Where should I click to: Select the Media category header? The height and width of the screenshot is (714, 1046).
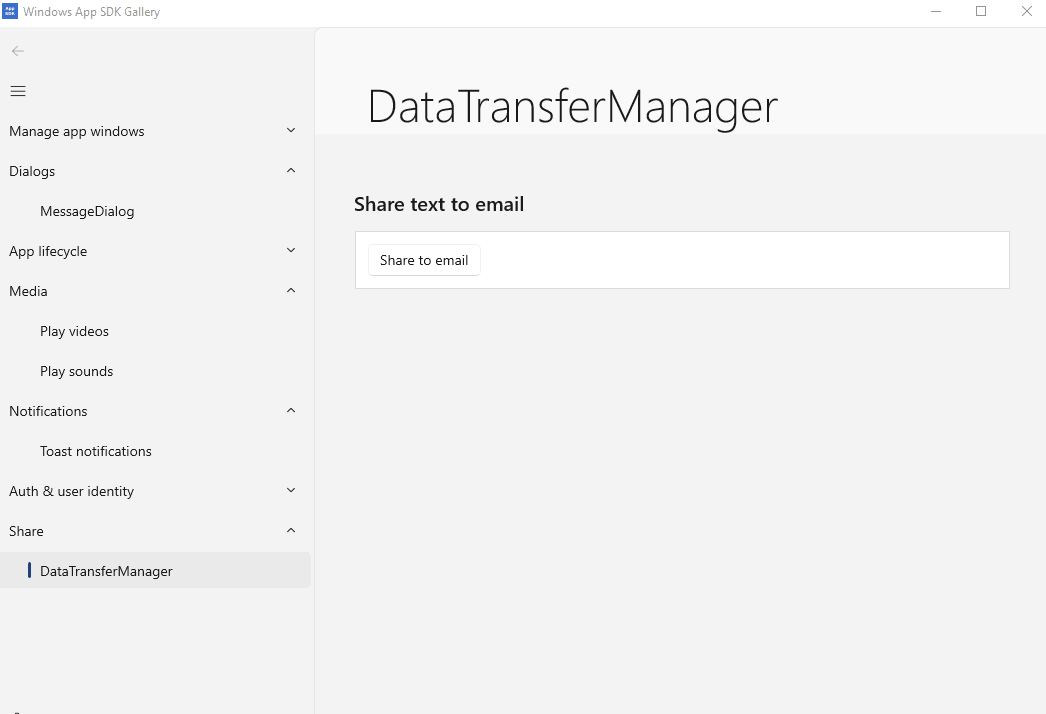(x=28, y=291)
